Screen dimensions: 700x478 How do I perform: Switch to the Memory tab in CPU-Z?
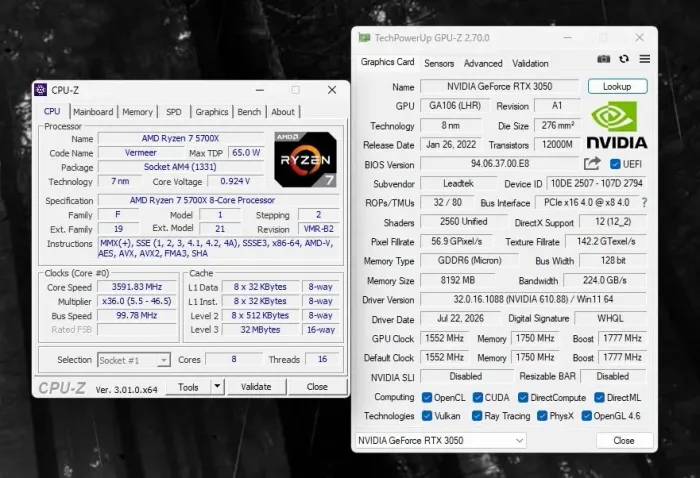[x=138, y=112]
